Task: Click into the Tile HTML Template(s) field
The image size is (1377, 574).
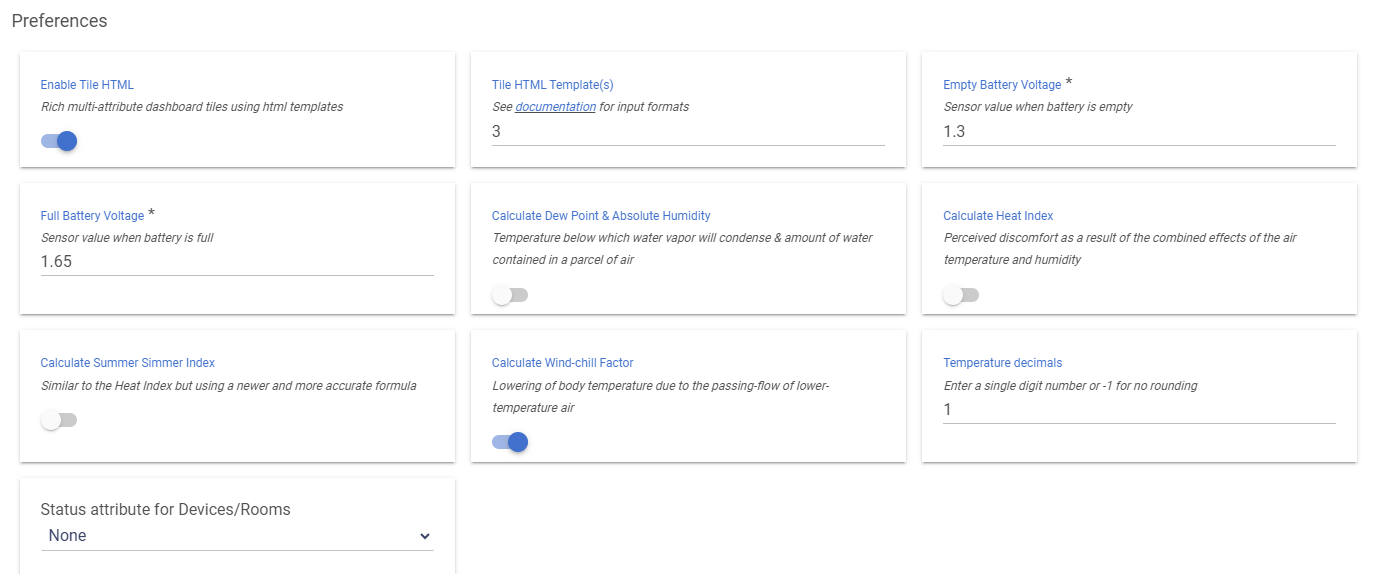Action: [x=688, y=132]
